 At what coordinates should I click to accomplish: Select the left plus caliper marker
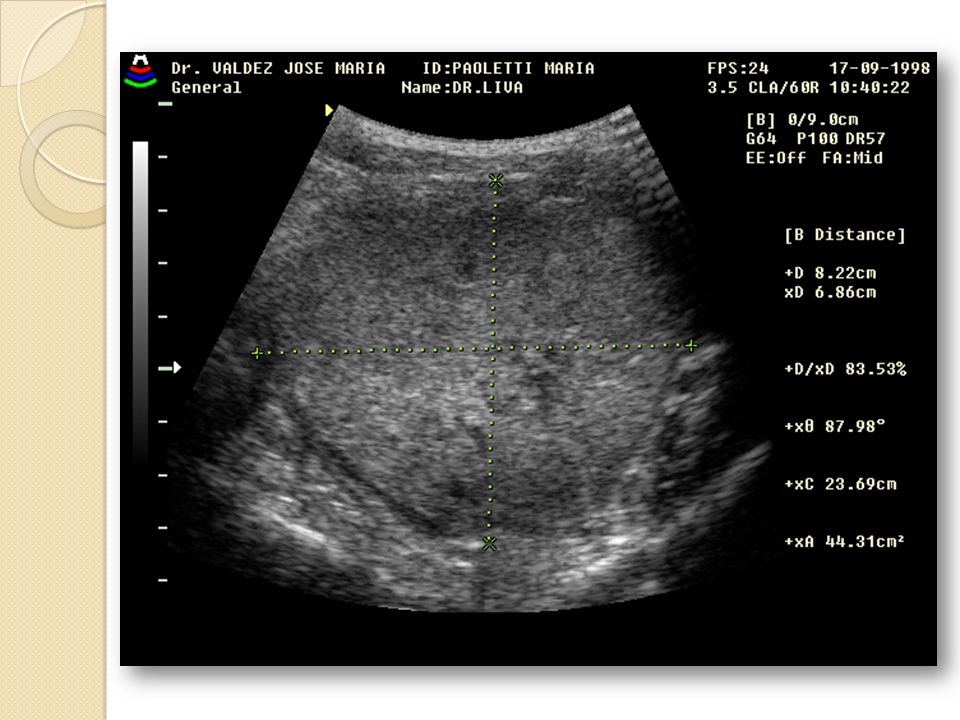(x=257, y=353)
